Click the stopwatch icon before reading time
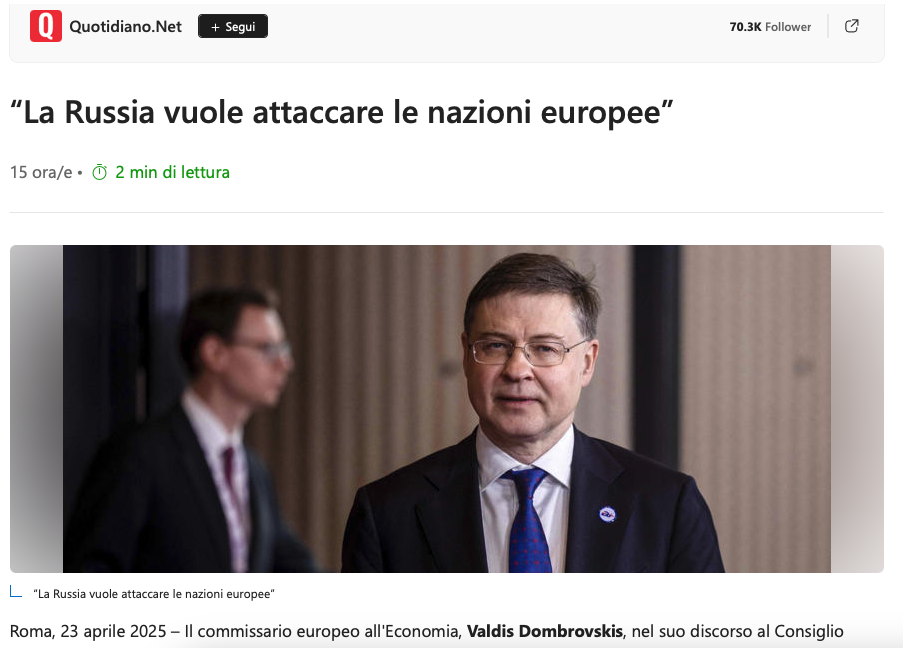 [100, 172]
